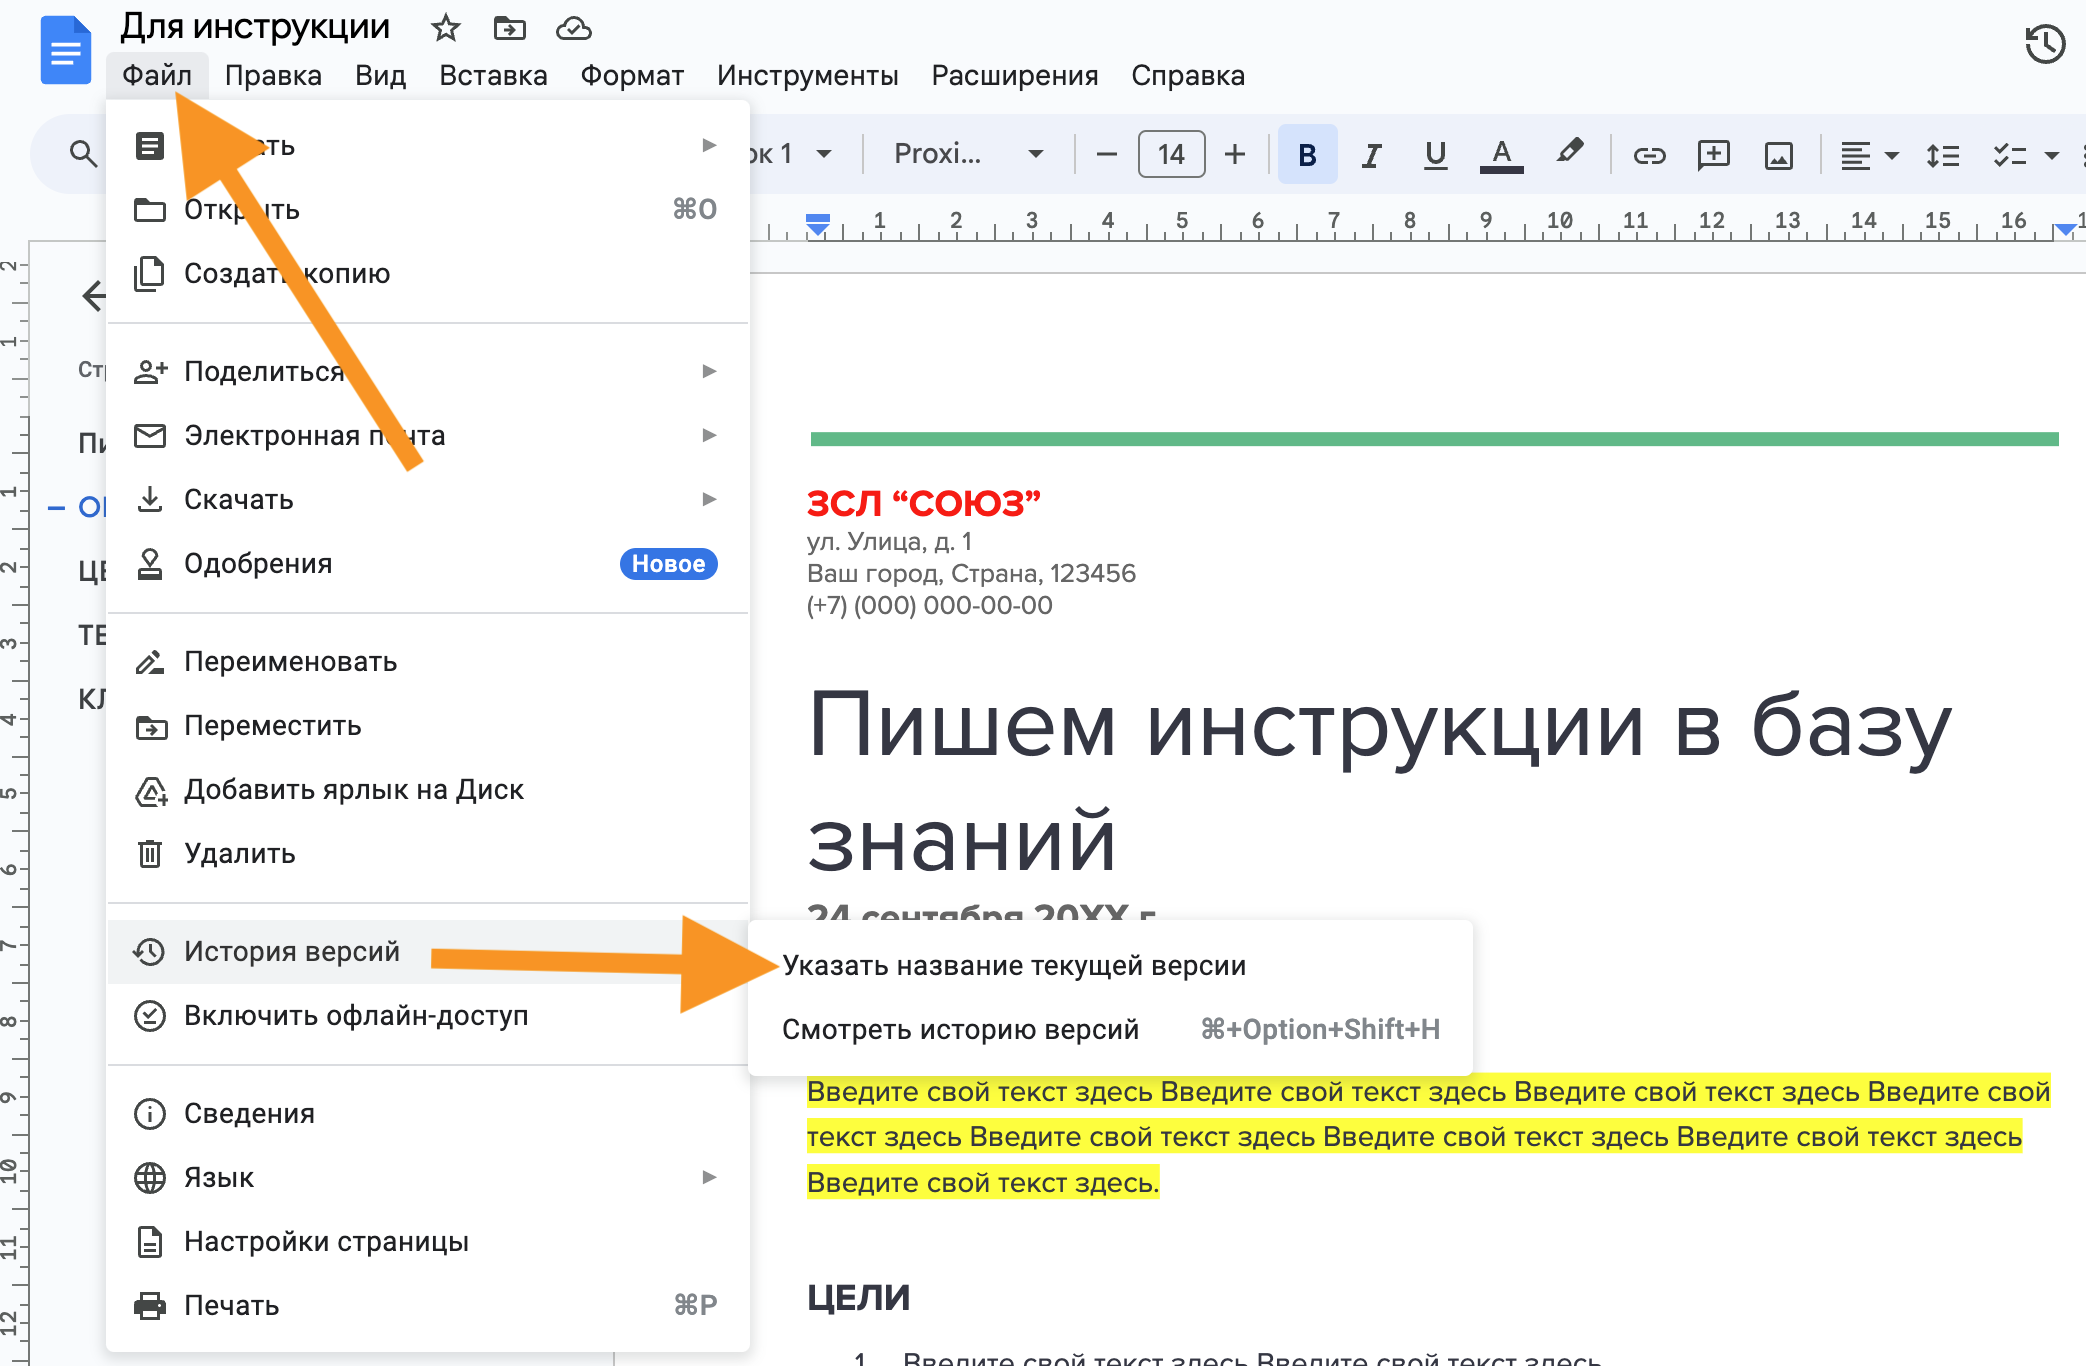Image resolution: width=2086 pixels, height=1366 pixels.
Task: Click the add comment icon in toolbar
Action: (x=1713, y=155)
